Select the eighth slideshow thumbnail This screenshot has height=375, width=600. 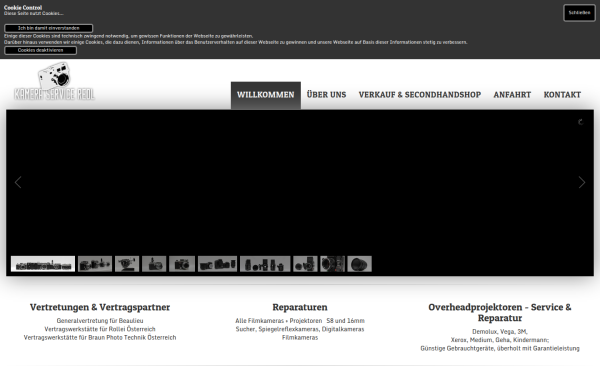point(305,264)
